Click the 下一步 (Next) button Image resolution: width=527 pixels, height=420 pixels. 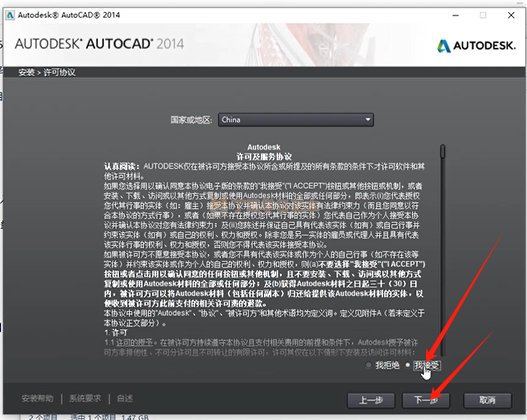pyautogui.click(x=426, y=400)
